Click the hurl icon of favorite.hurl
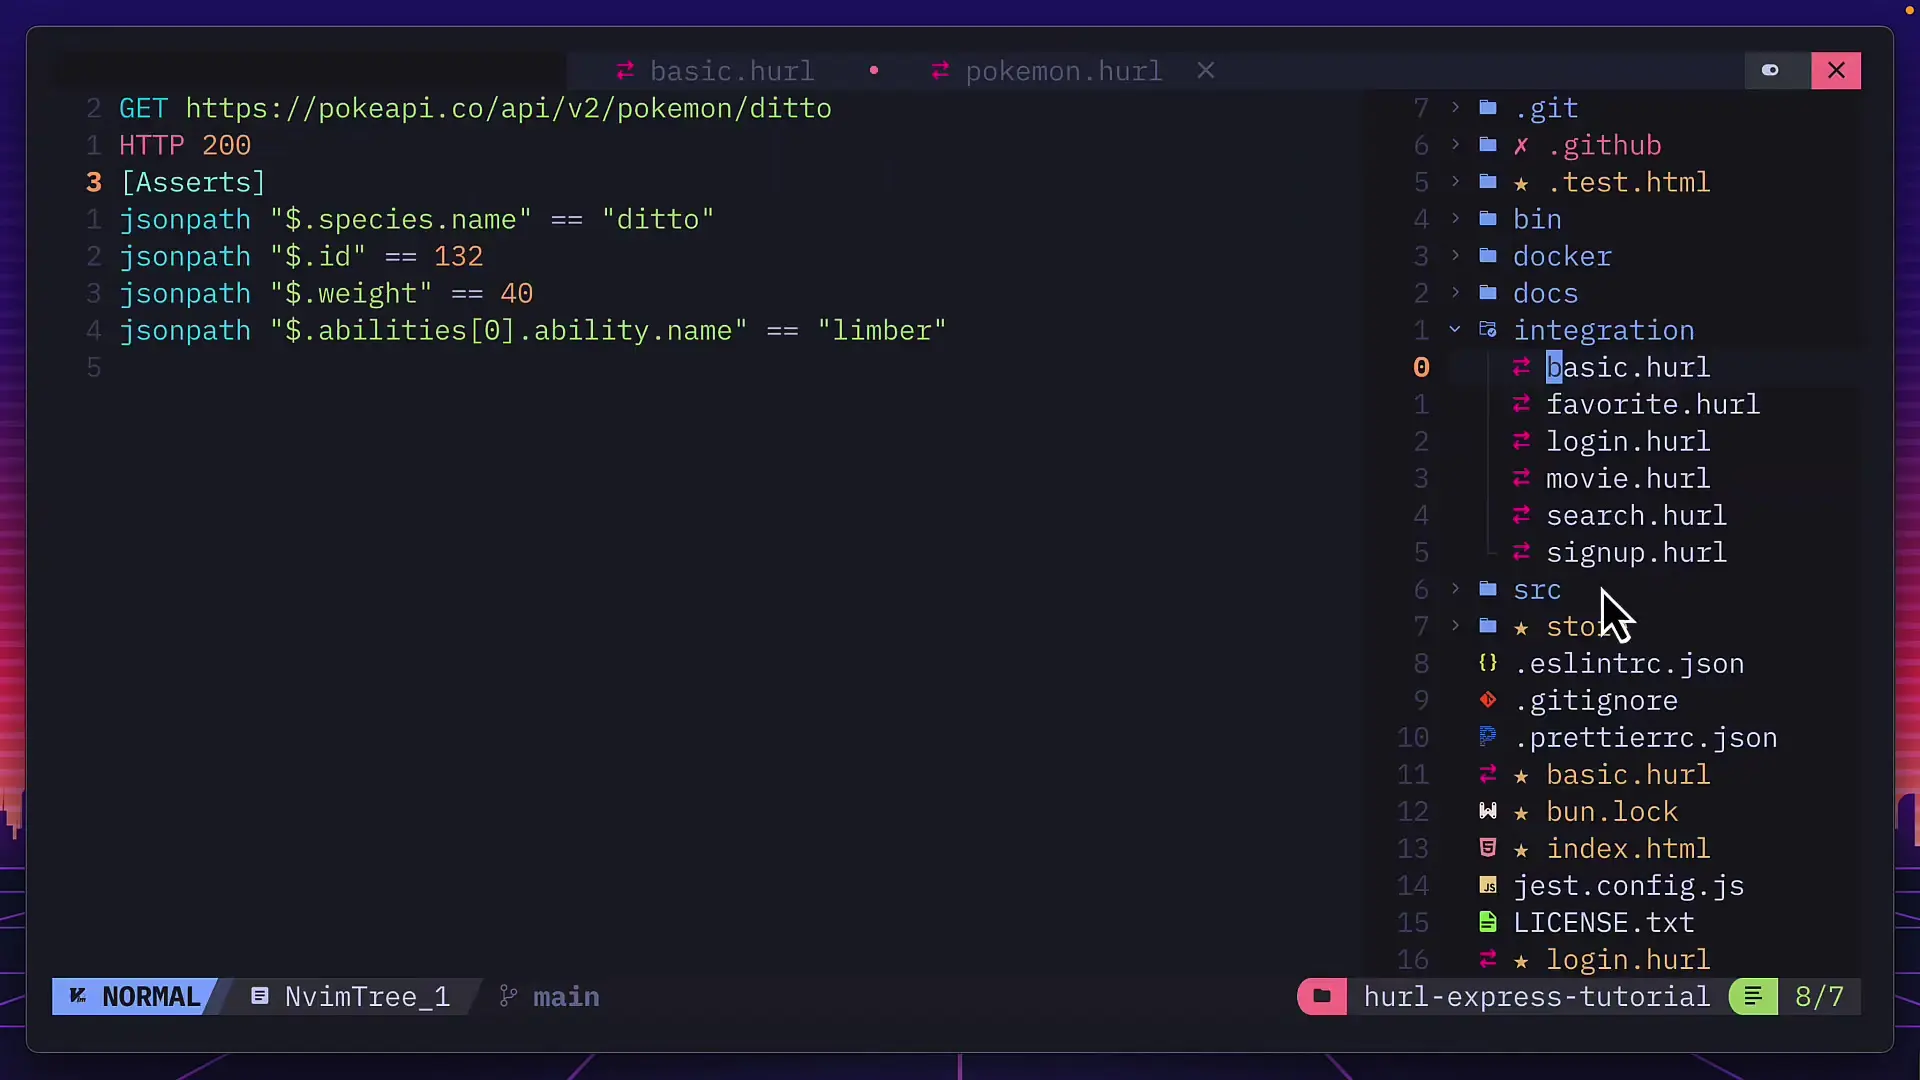Viewport: 1920px width, 1080px height. pyautogui.click(x=1521, y=404)
